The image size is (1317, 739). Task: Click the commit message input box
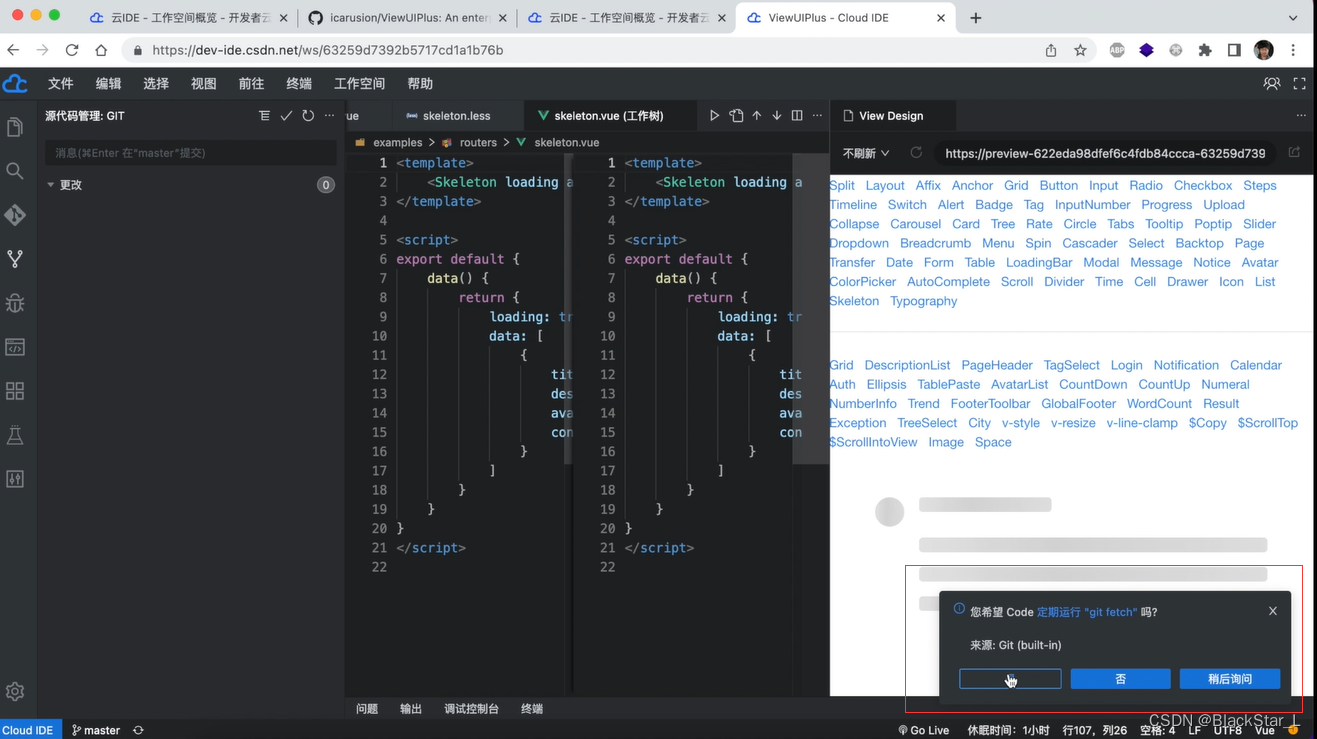(x=190, y=153)
